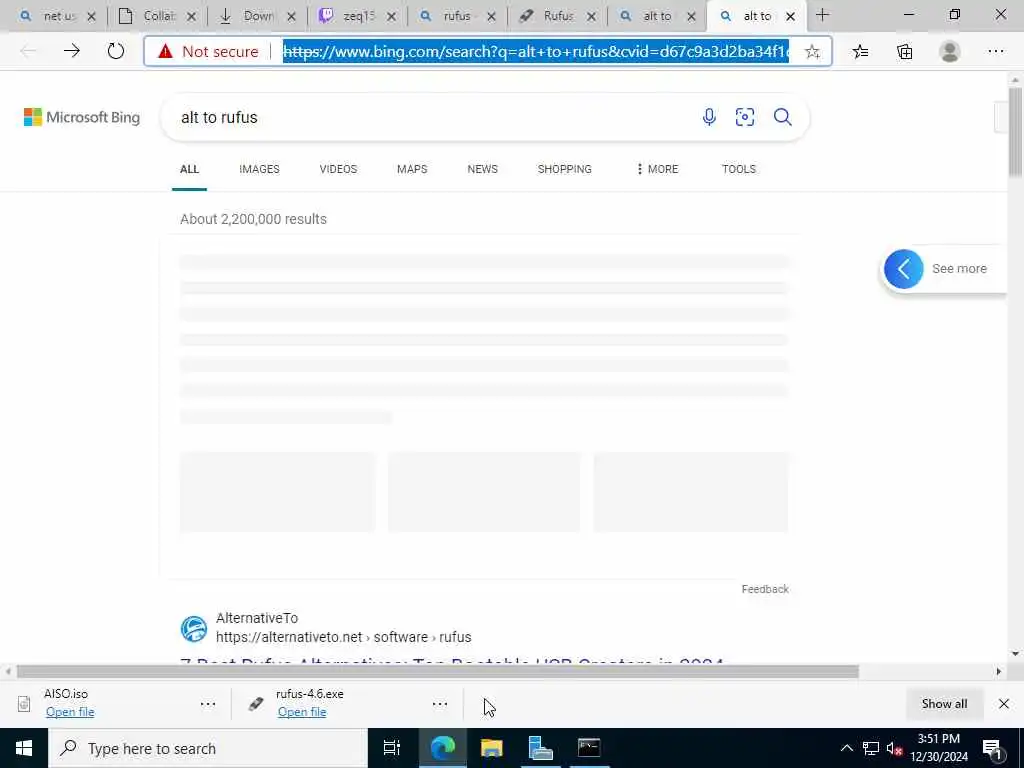Open Task View on the taskbar

pos(391,748)
